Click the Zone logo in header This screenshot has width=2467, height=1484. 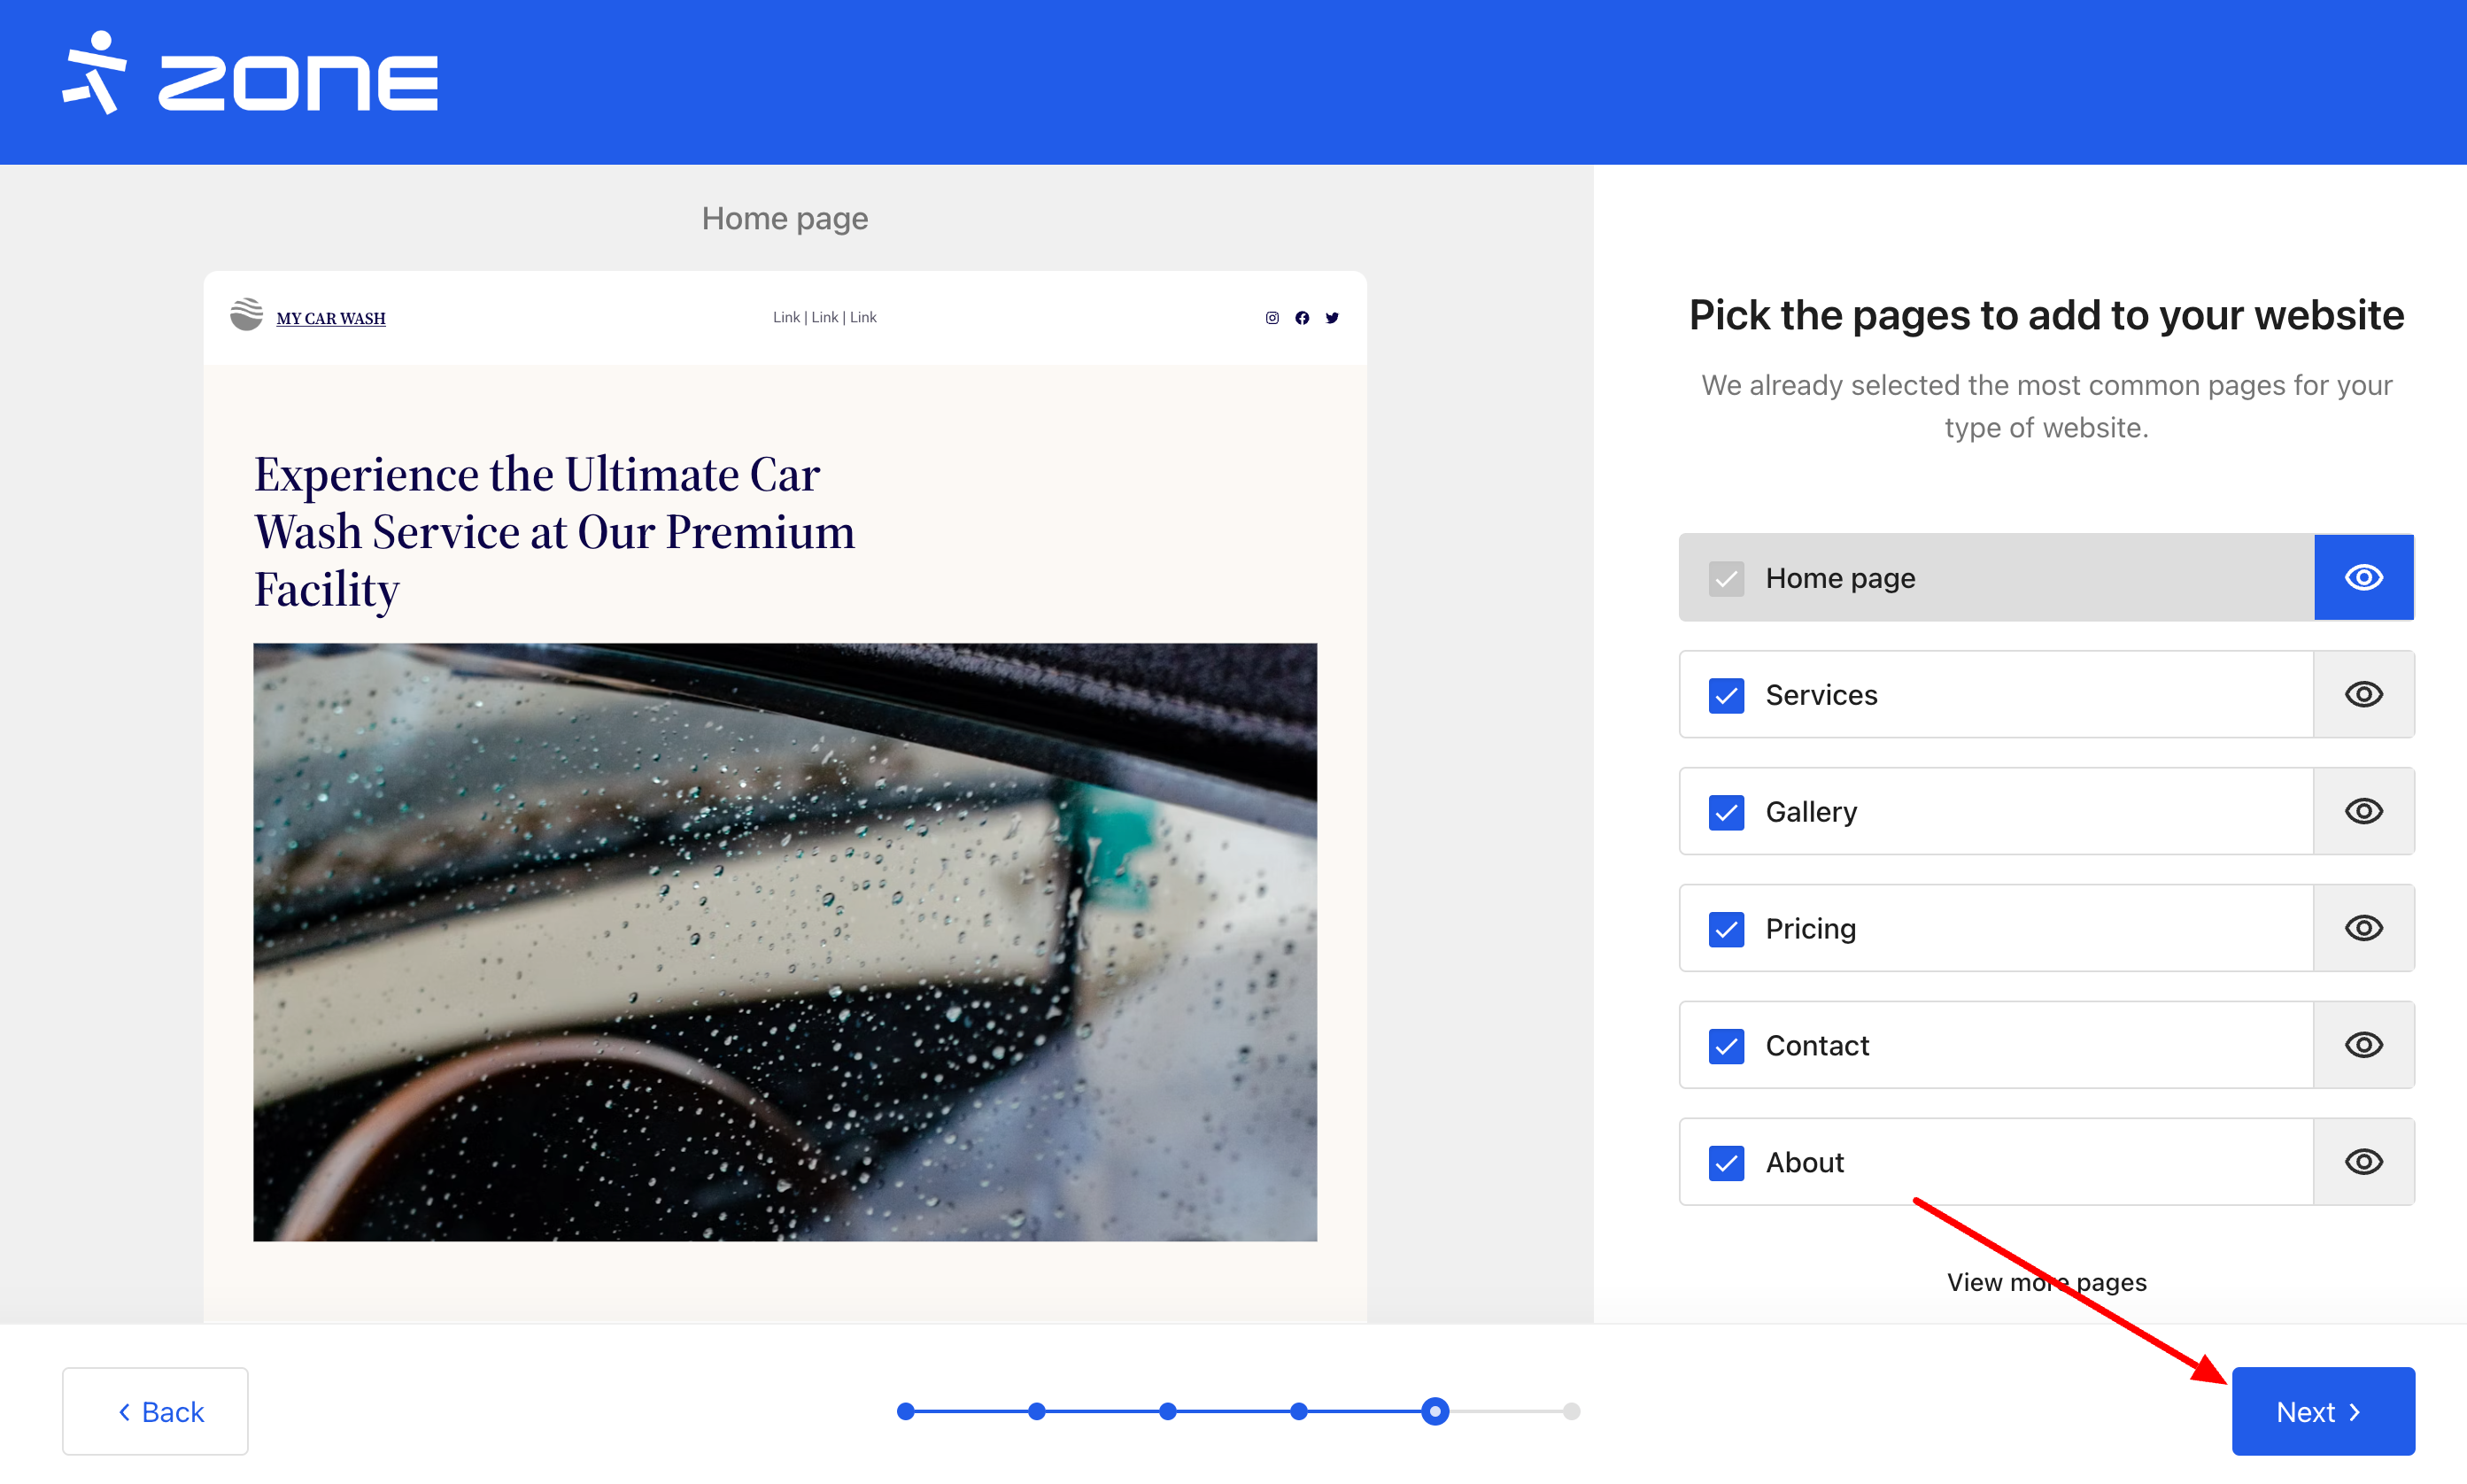tap(250, 76)
